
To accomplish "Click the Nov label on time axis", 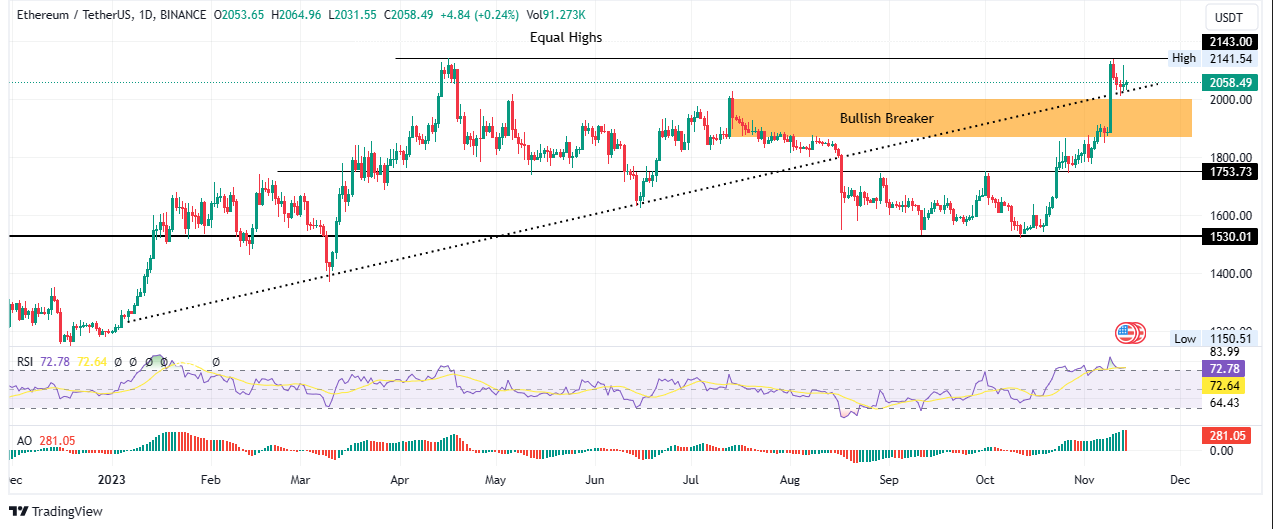I will click(x=1084, y=480).
